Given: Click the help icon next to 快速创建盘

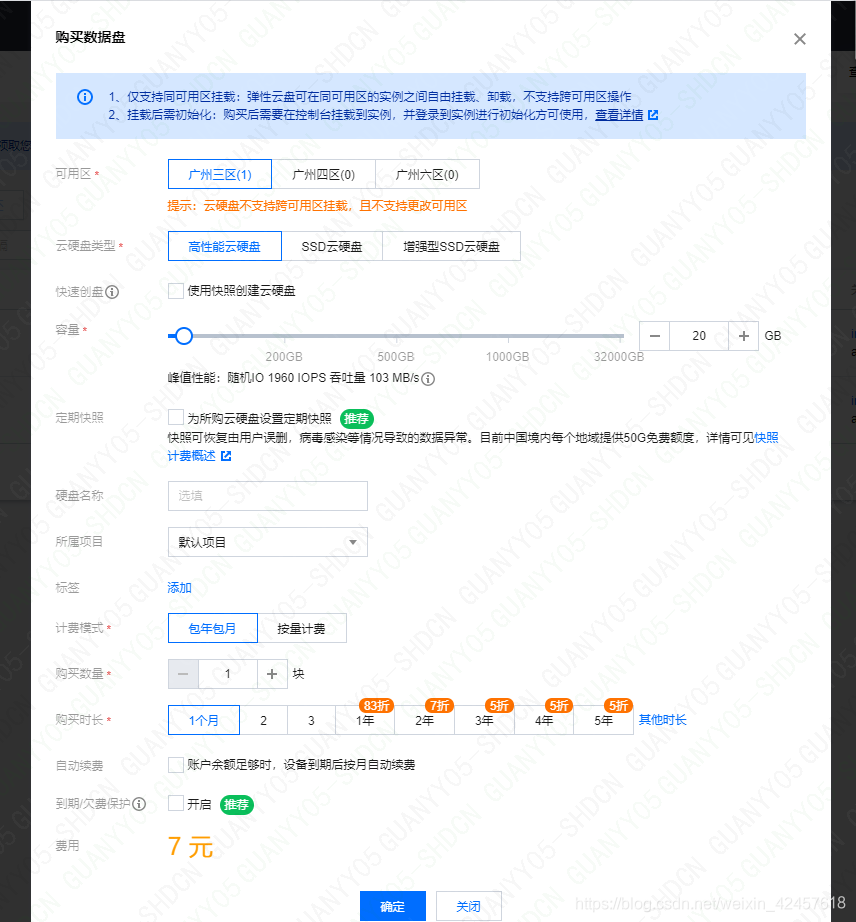Looking at the screenshot, I should click(x=110, y=291).
